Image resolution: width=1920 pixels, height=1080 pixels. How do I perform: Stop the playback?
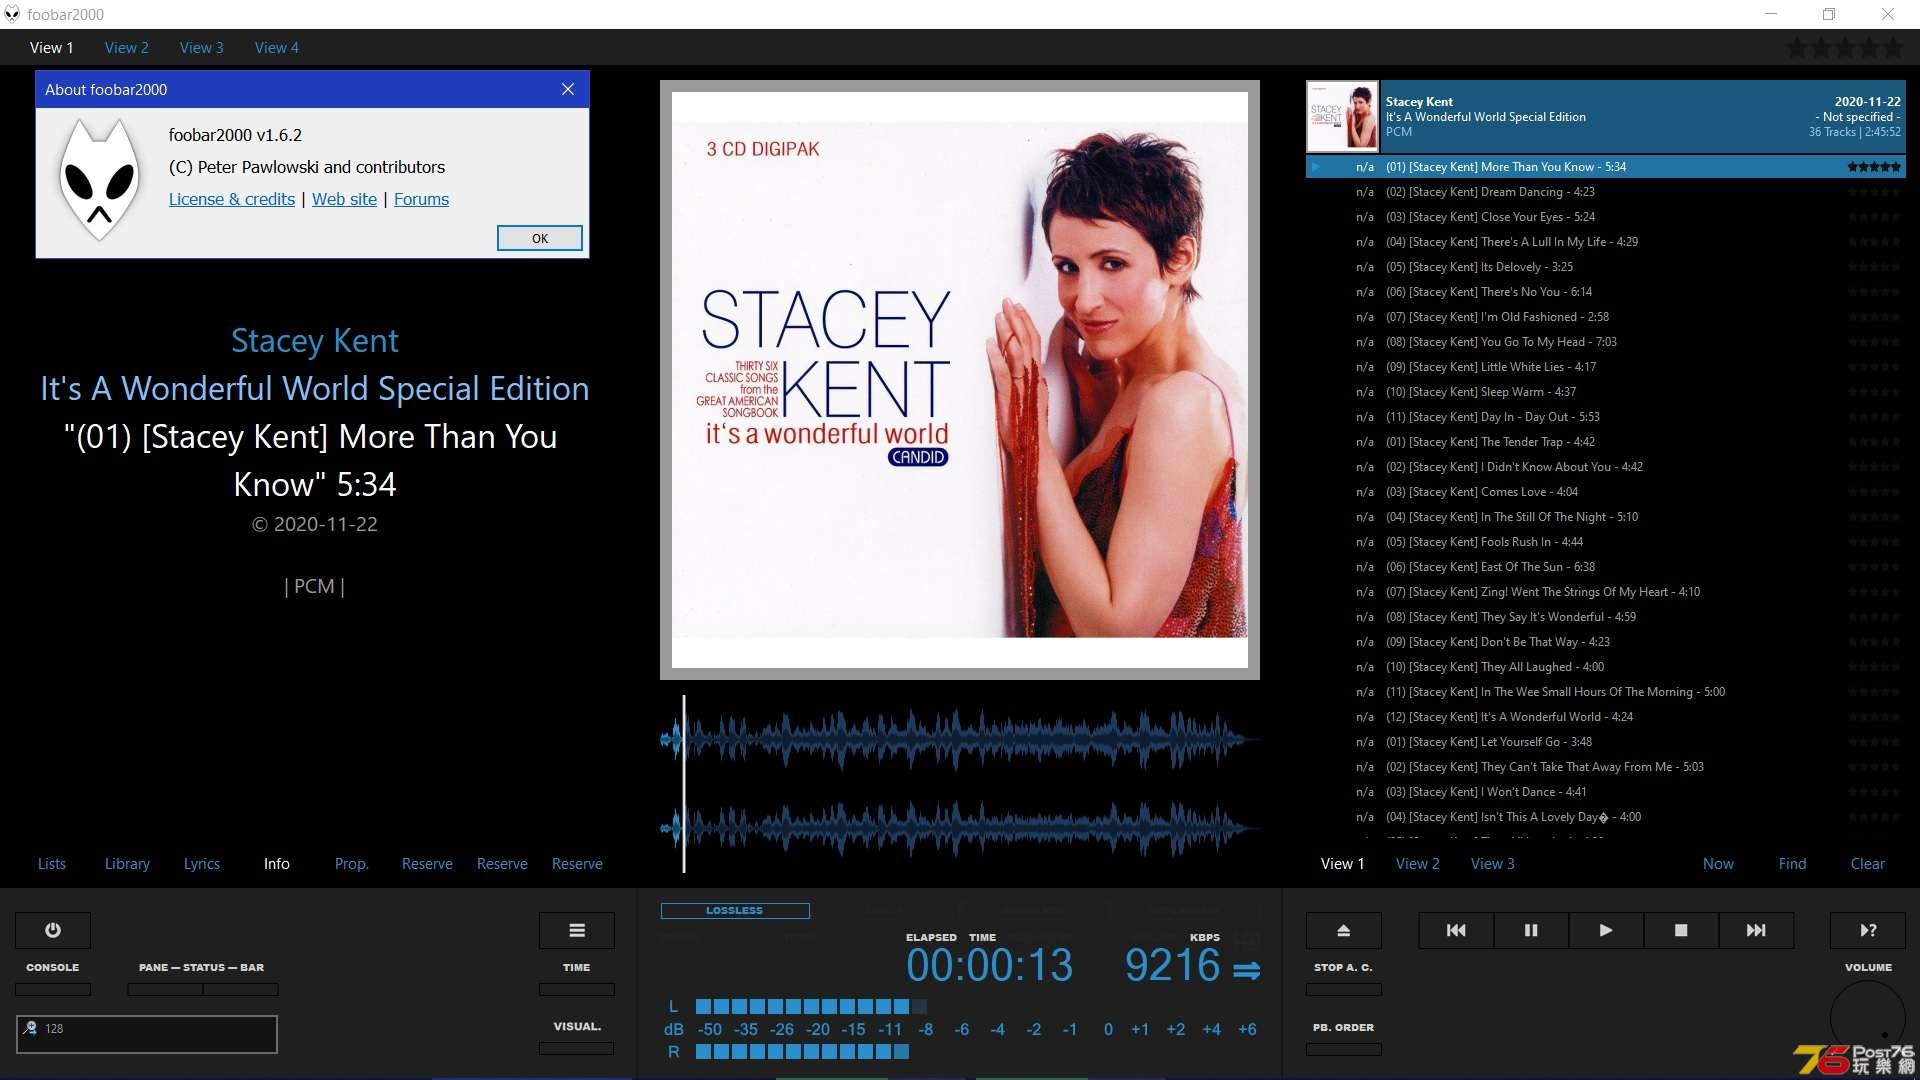click(x=1681, y=930)
